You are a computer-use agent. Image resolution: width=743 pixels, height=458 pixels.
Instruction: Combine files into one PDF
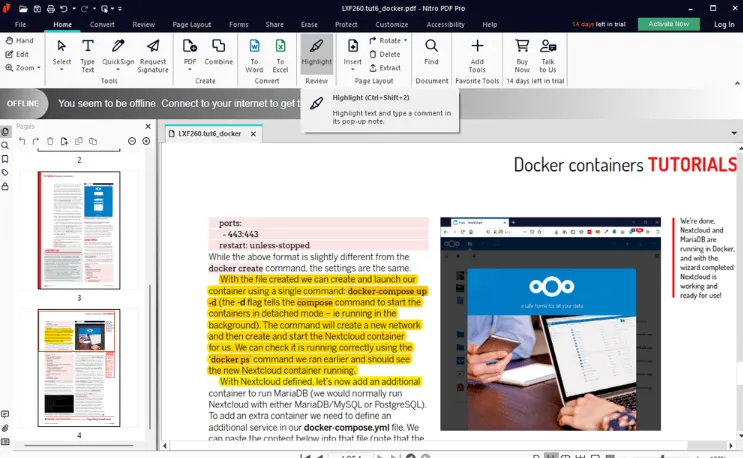[x=218, y=52]
